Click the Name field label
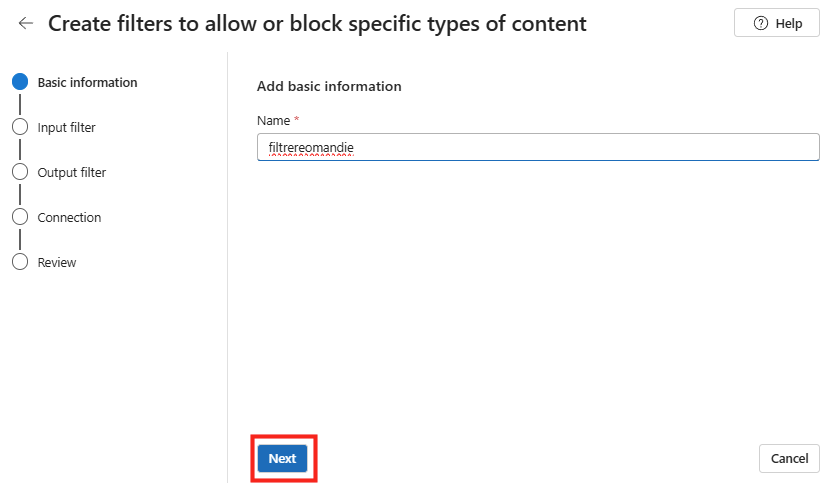 272,121
